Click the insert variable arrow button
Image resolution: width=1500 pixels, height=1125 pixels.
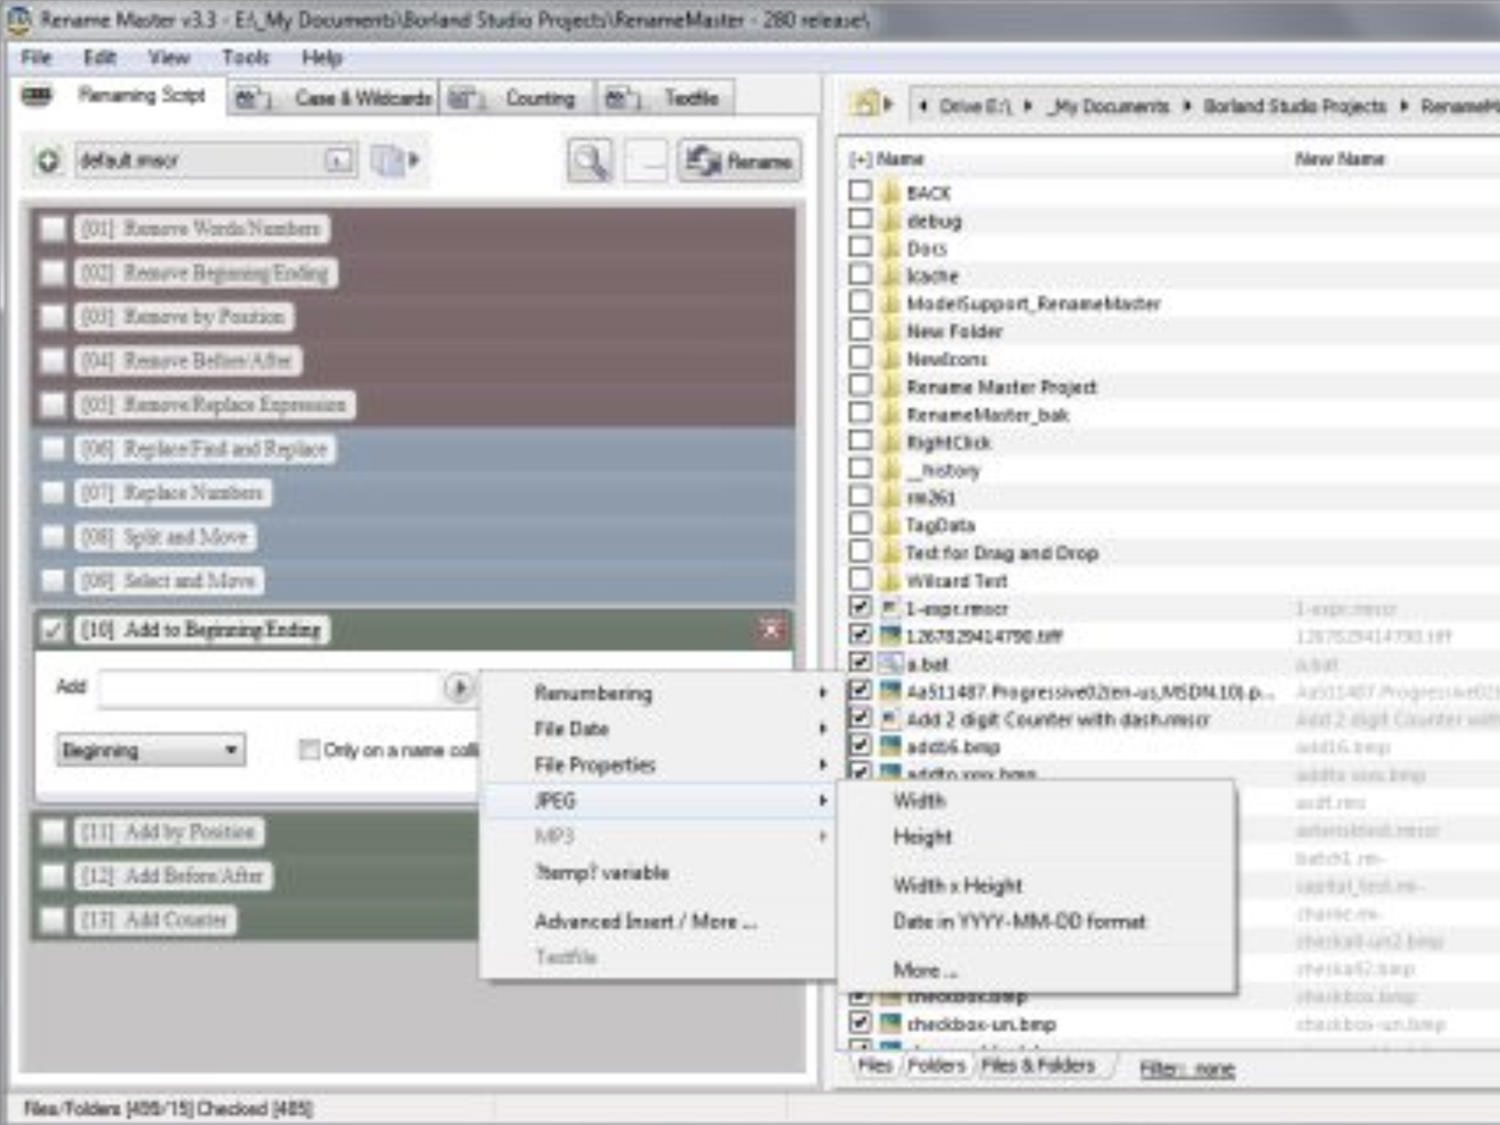pyautogui.click(x=458, y=688)
